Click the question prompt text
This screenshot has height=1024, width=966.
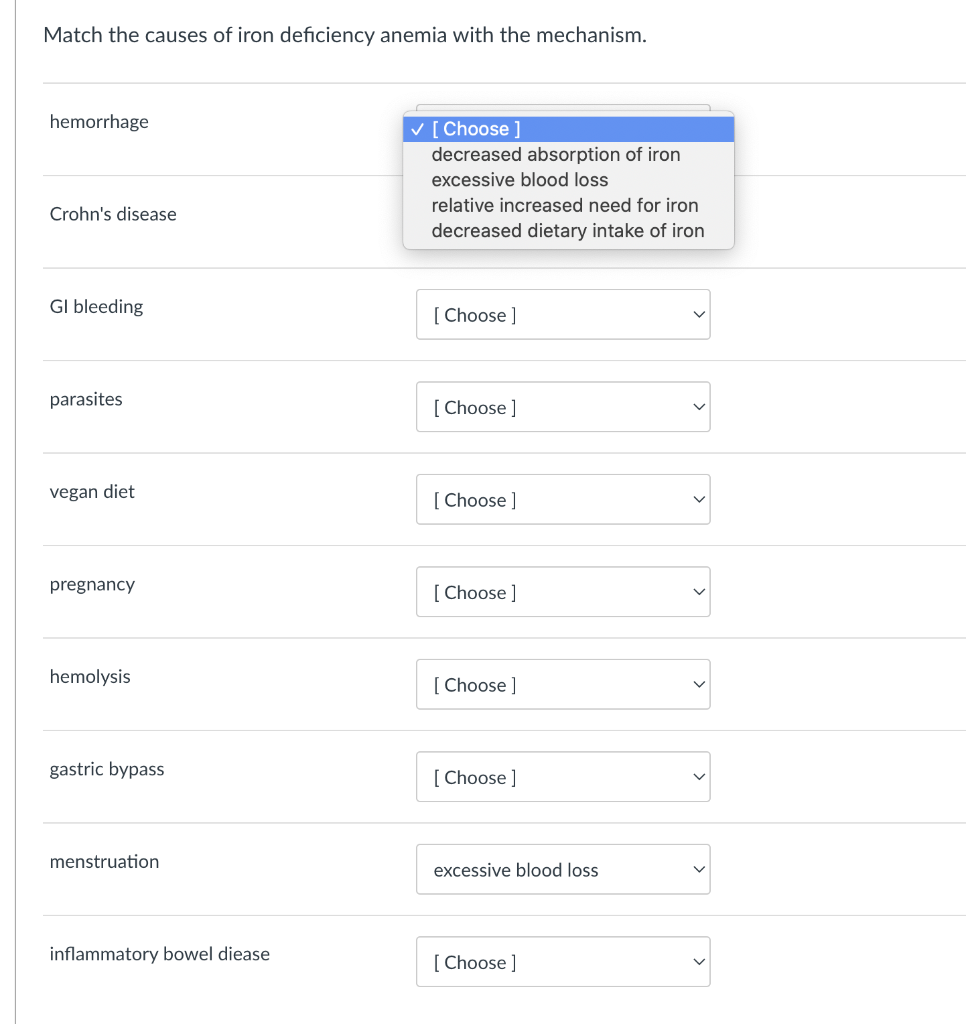click(345, 36)
